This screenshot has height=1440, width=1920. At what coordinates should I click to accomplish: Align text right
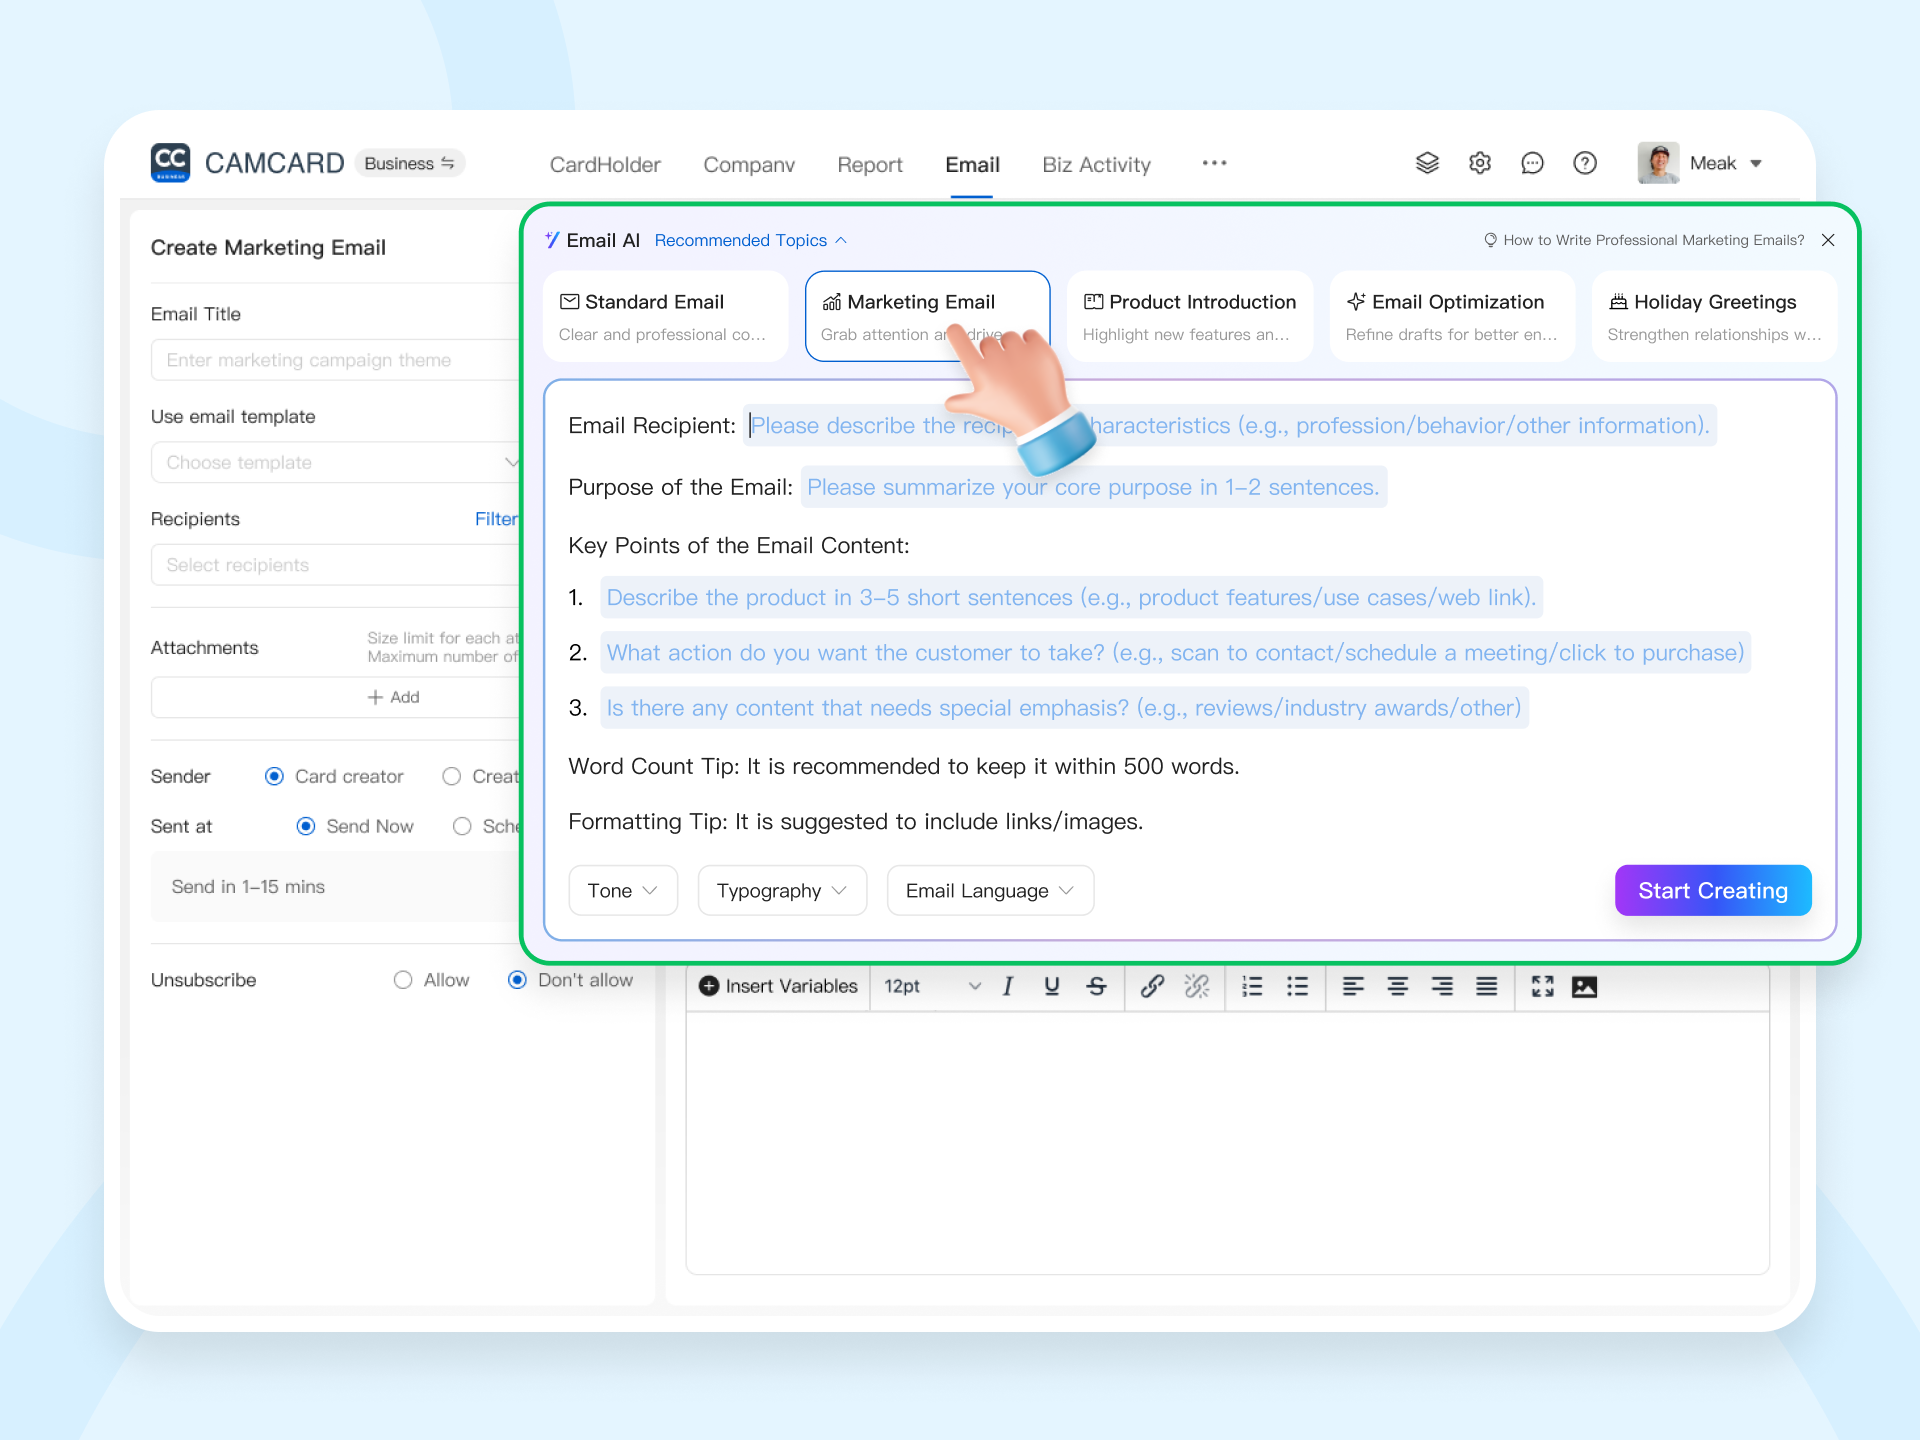(1442, 987)
